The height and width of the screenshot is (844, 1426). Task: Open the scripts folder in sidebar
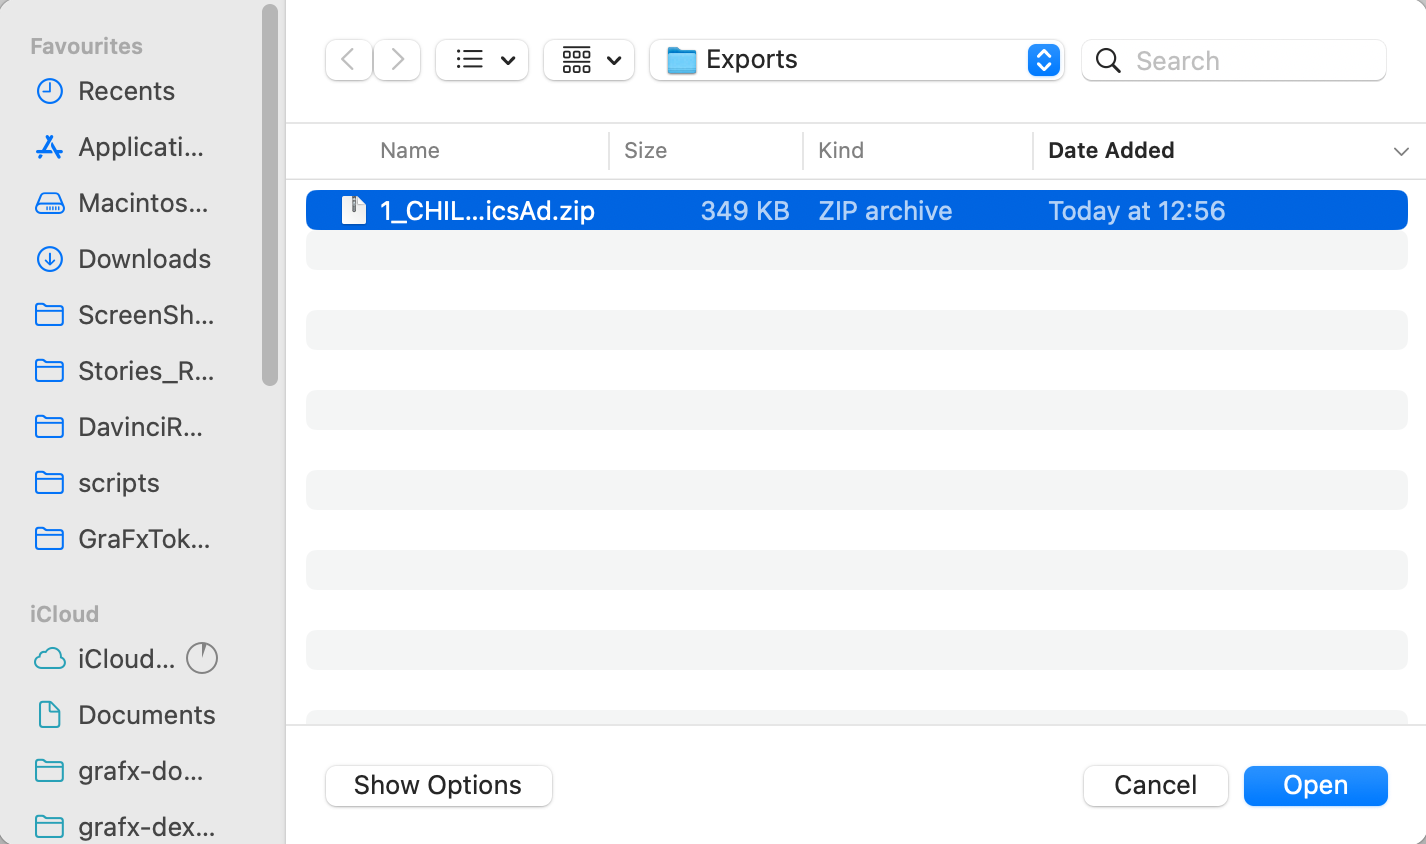pyautogui.click(x=118, y=483)
